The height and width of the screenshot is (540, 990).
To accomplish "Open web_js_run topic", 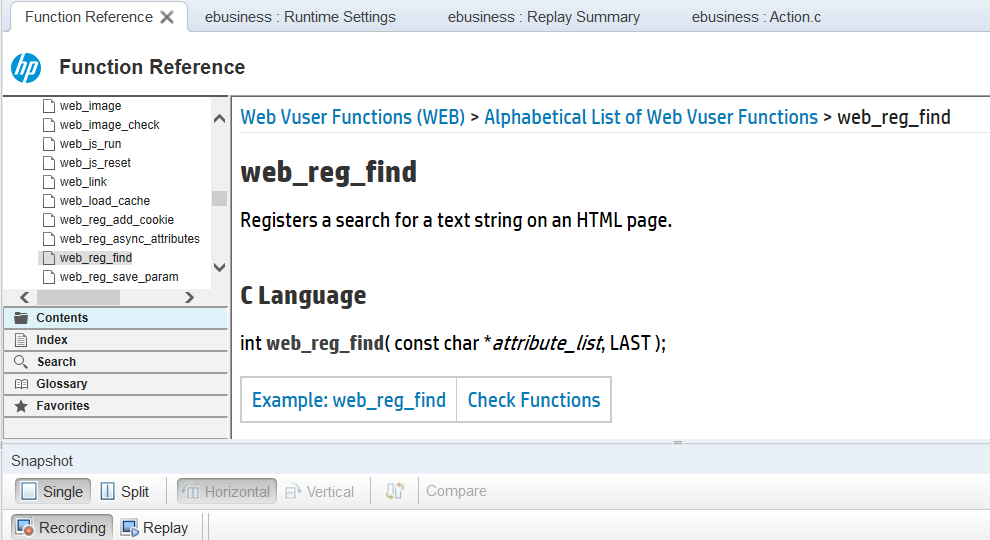I will point(90,144).
